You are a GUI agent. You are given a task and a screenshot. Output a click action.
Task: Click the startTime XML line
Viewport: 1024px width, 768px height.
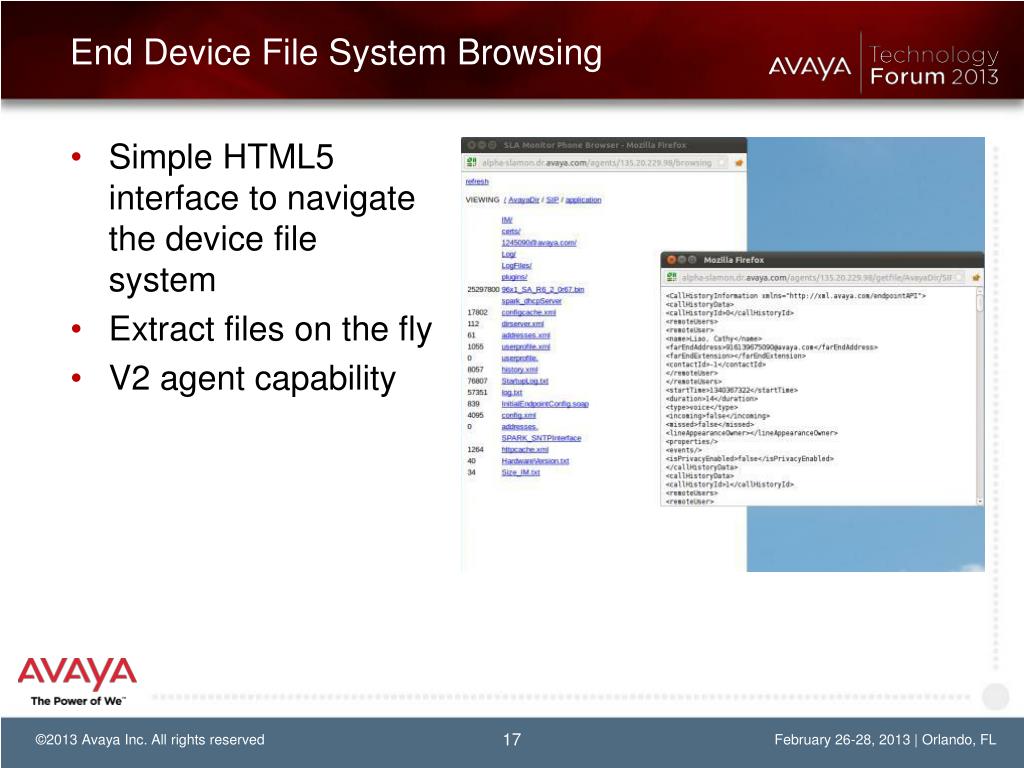point(731,390)
